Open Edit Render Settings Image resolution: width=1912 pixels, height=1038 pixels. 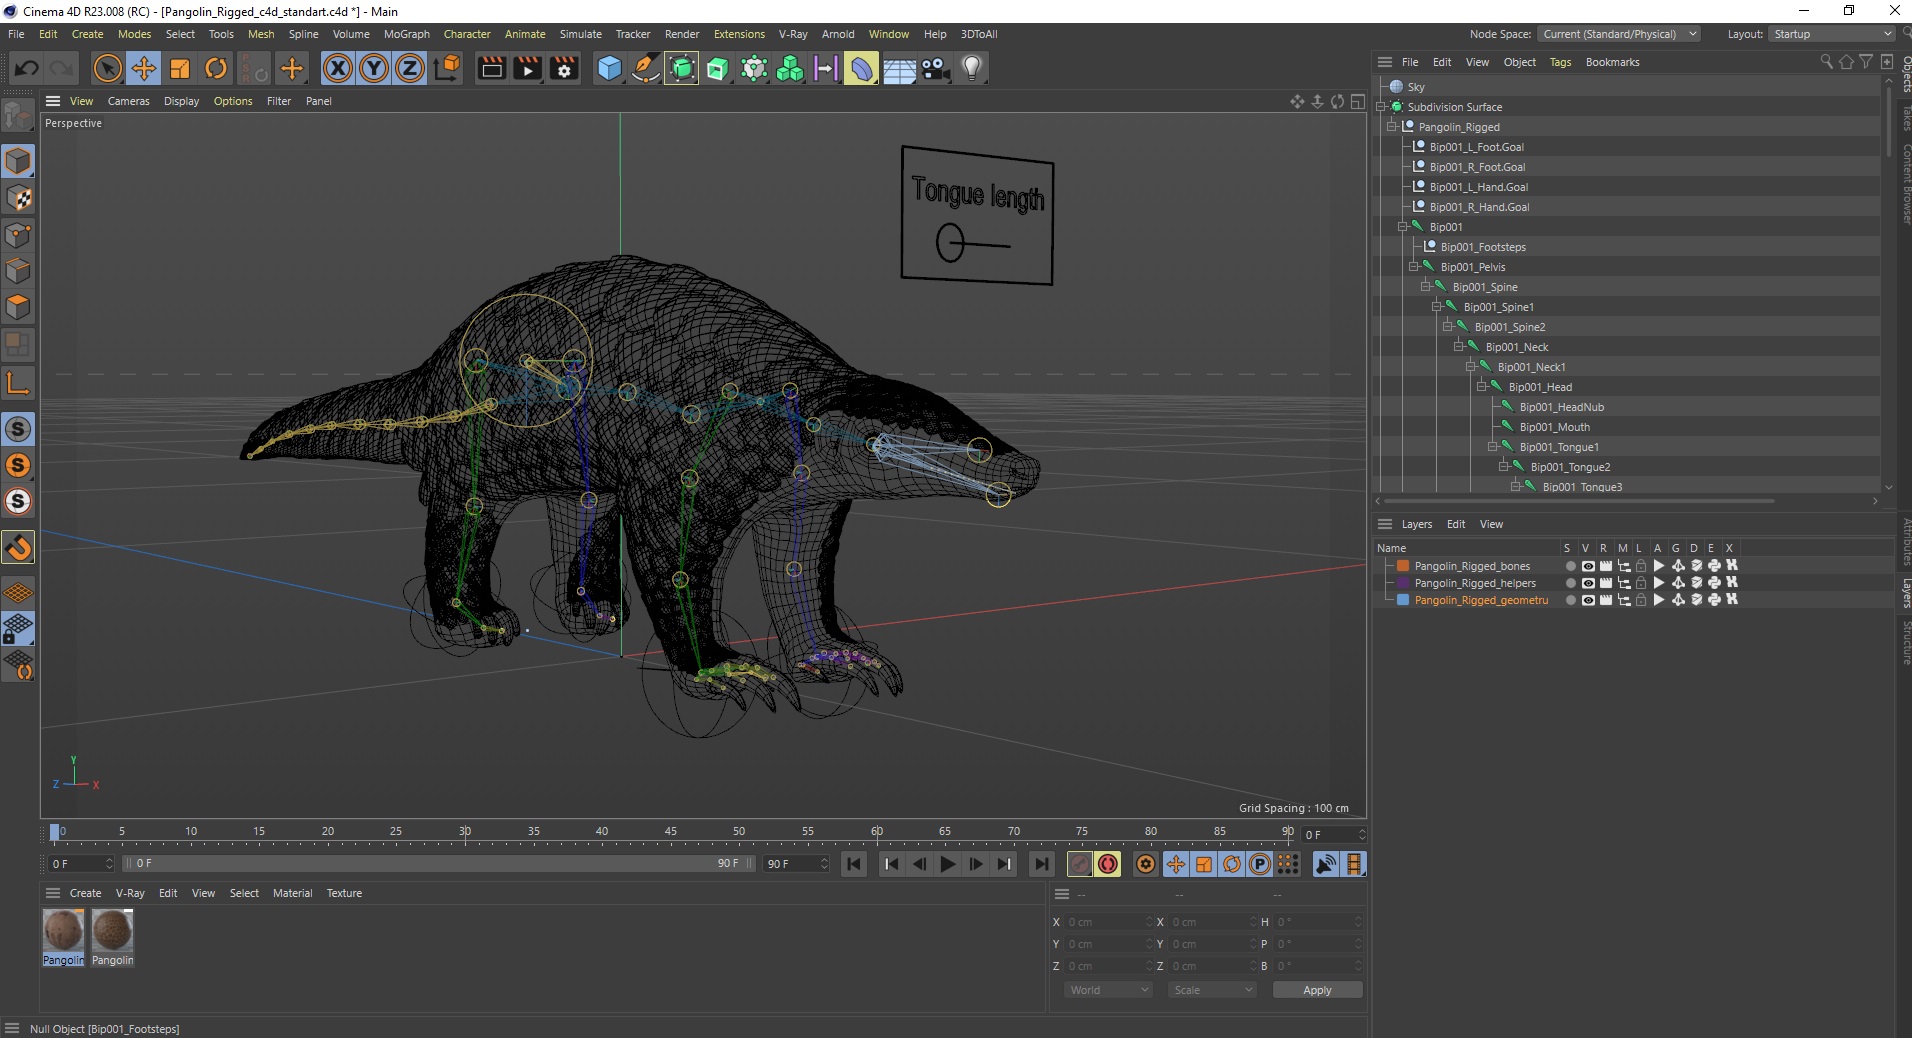[x=564, y=68]
